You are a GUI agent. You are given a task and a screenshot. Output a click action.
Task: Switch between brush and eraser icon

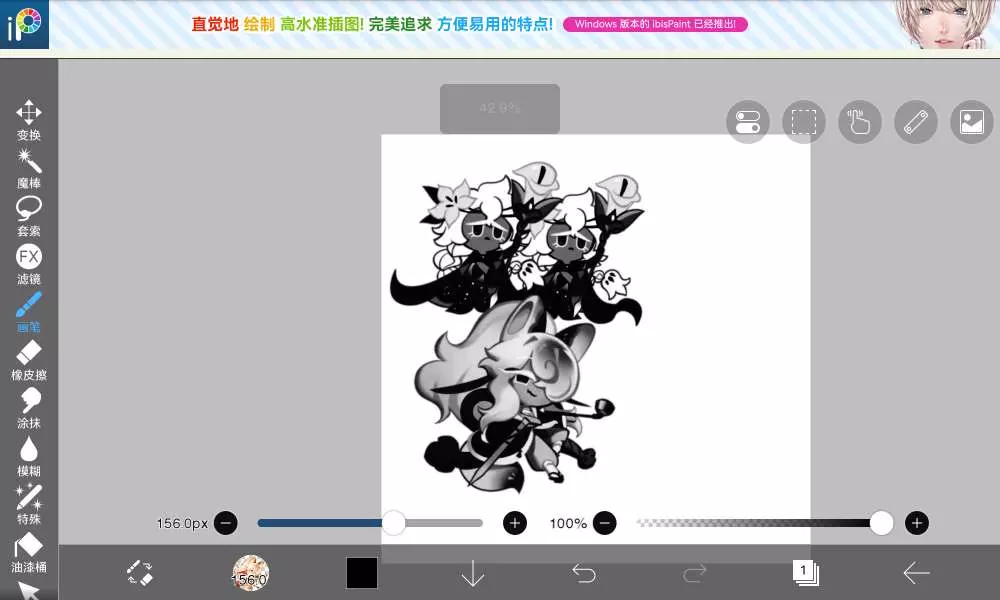[x=140, y=573]
